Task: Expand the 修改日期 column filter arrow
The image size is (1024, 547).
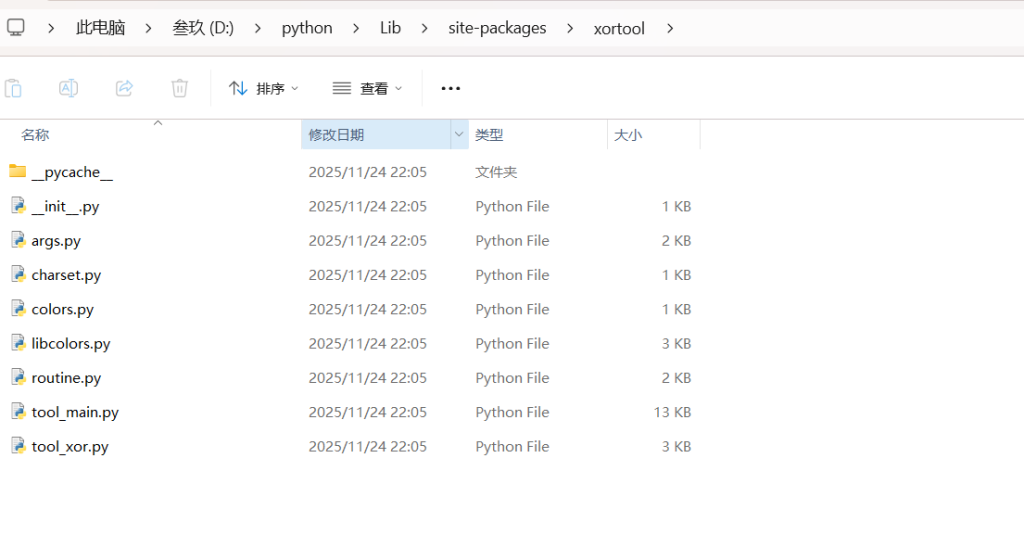Action: (x=459, y=134)
